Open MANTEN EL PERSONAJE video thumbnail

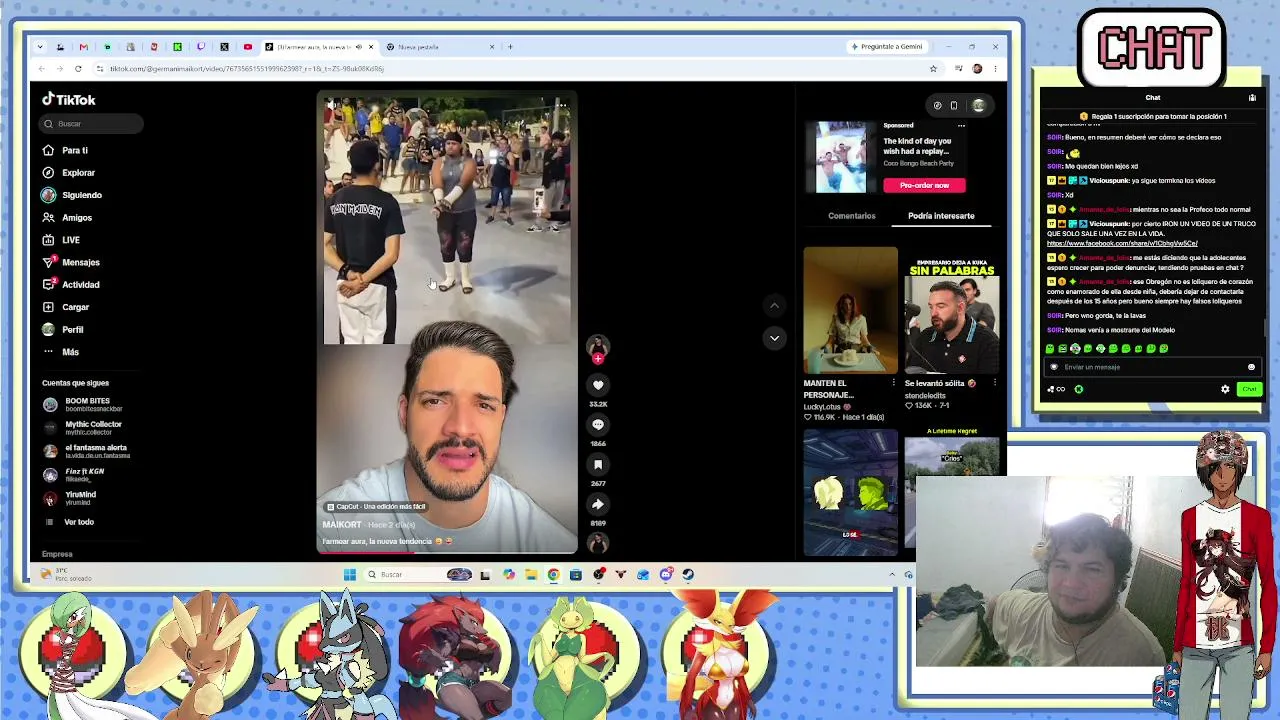(x=851, y=311)
